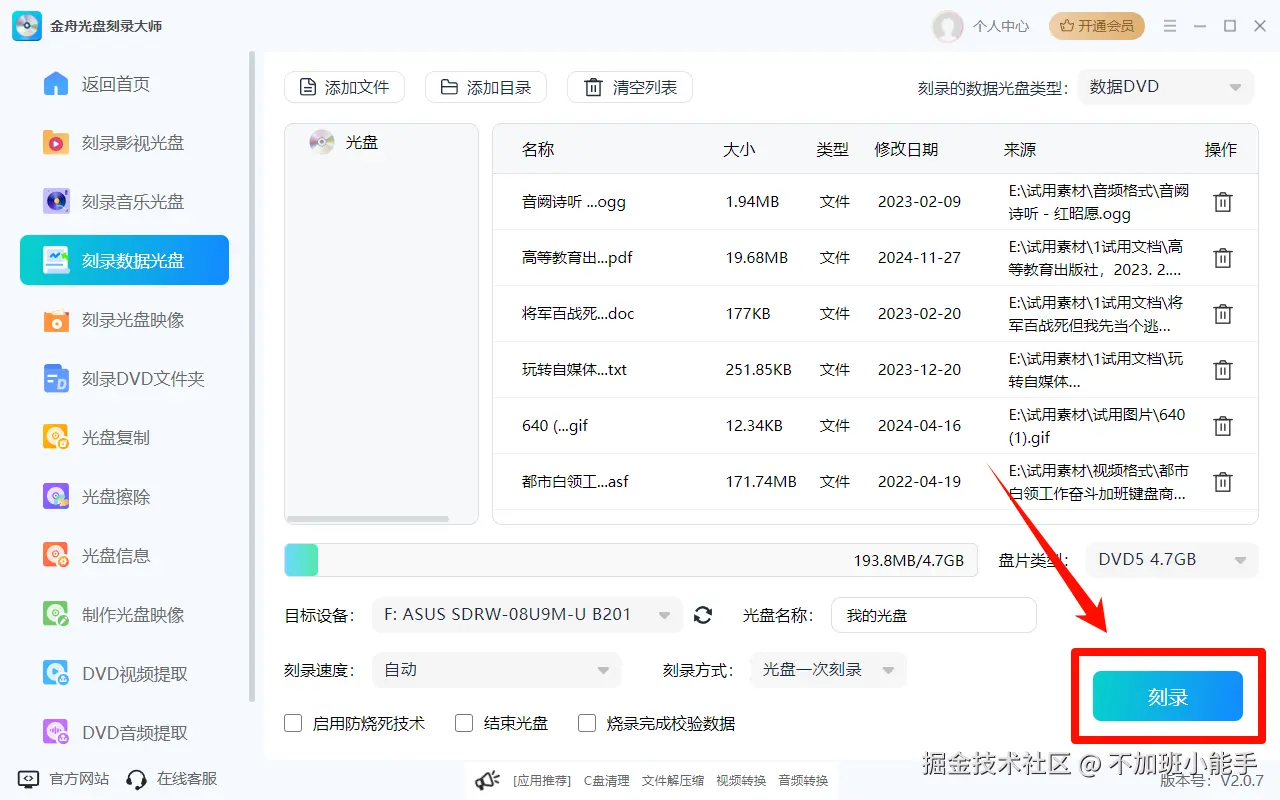Select the 刻录数据光盘 sidebar item
This screenshot has height=800, width=1280.
click(x=124, y=260)
